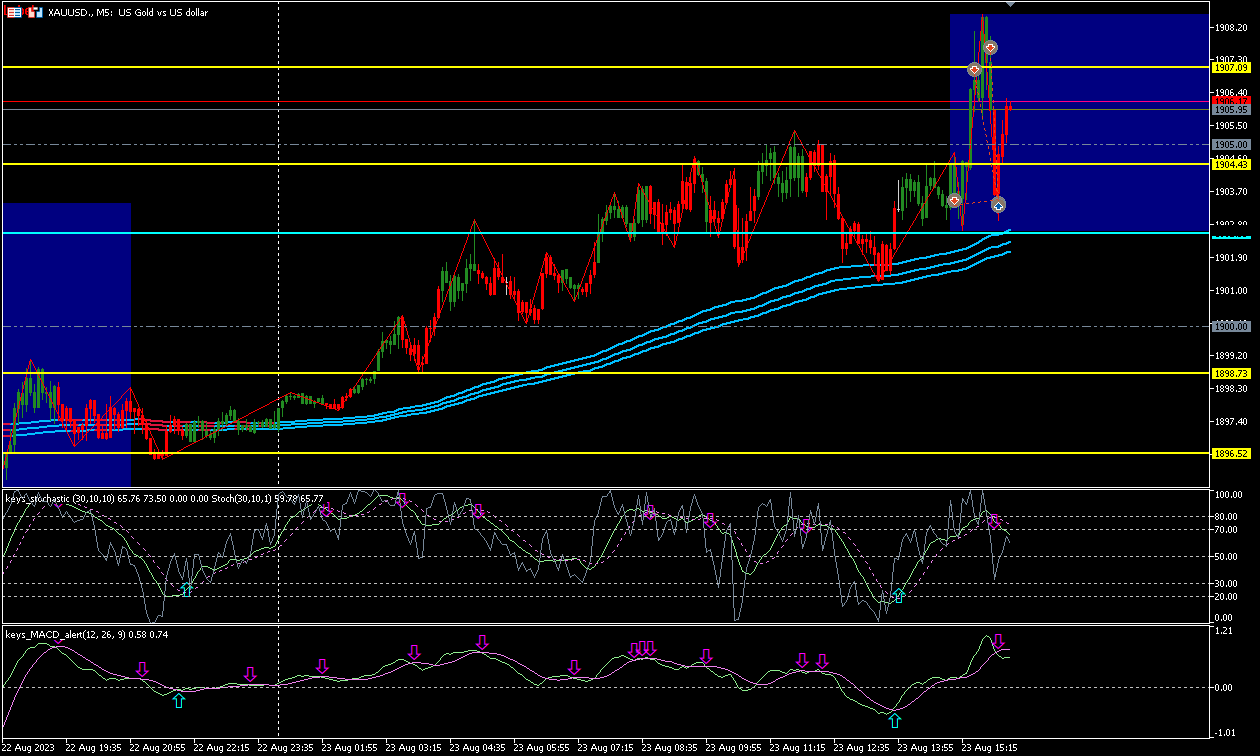Click the first cyan up arrow in MACD panel

[x=178, y=701]
